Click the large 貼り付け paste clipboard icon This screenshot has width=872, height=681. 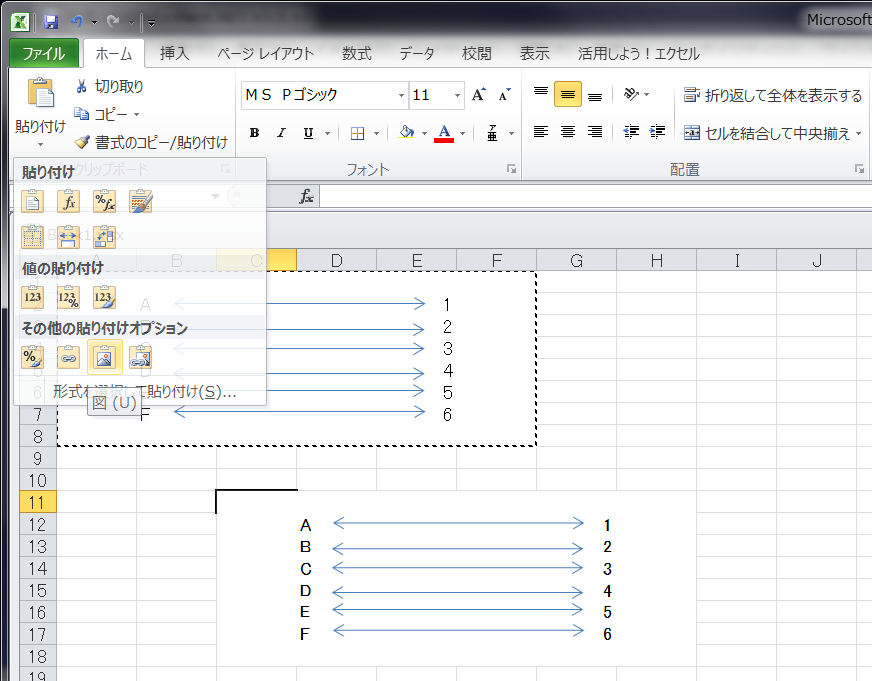click(41, 93)
